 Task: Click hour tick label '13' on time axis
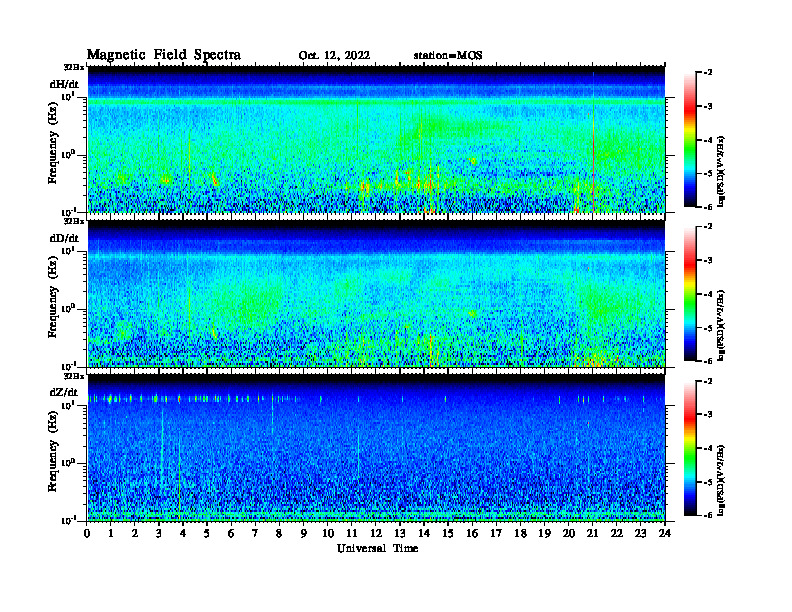pos(400,533)
